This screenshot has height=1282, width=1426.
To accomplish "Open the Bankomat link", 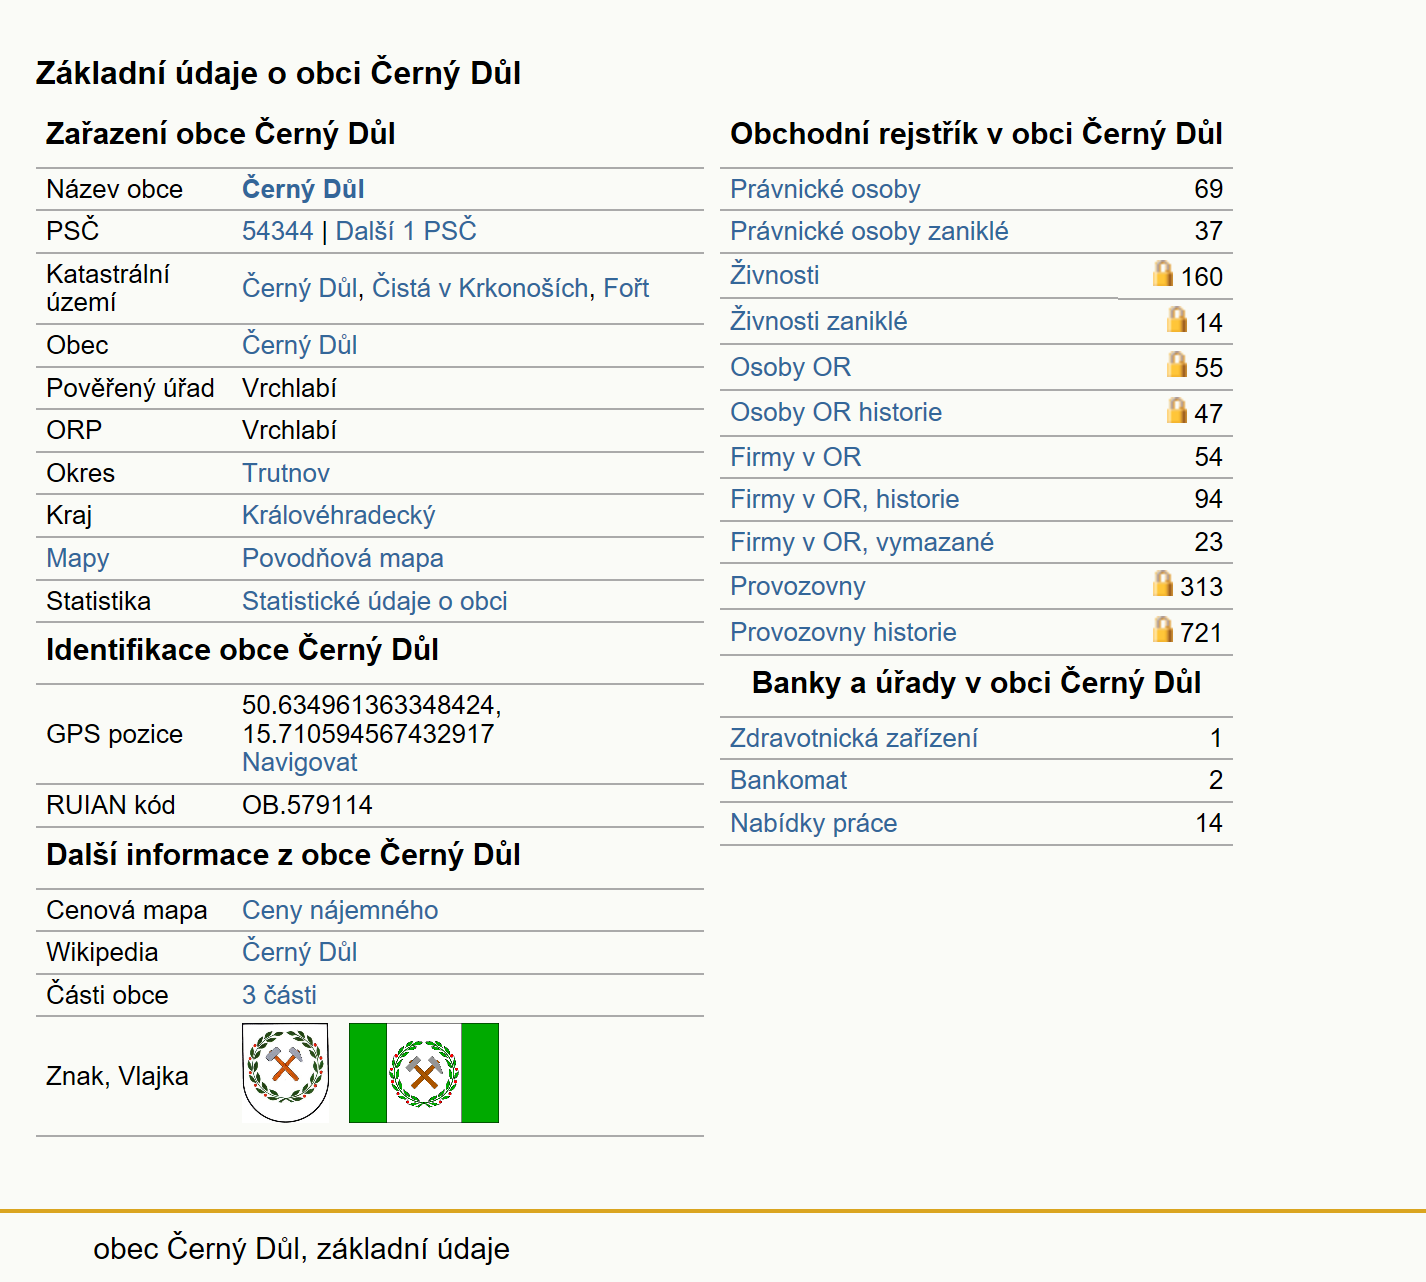I will (788, 780).
